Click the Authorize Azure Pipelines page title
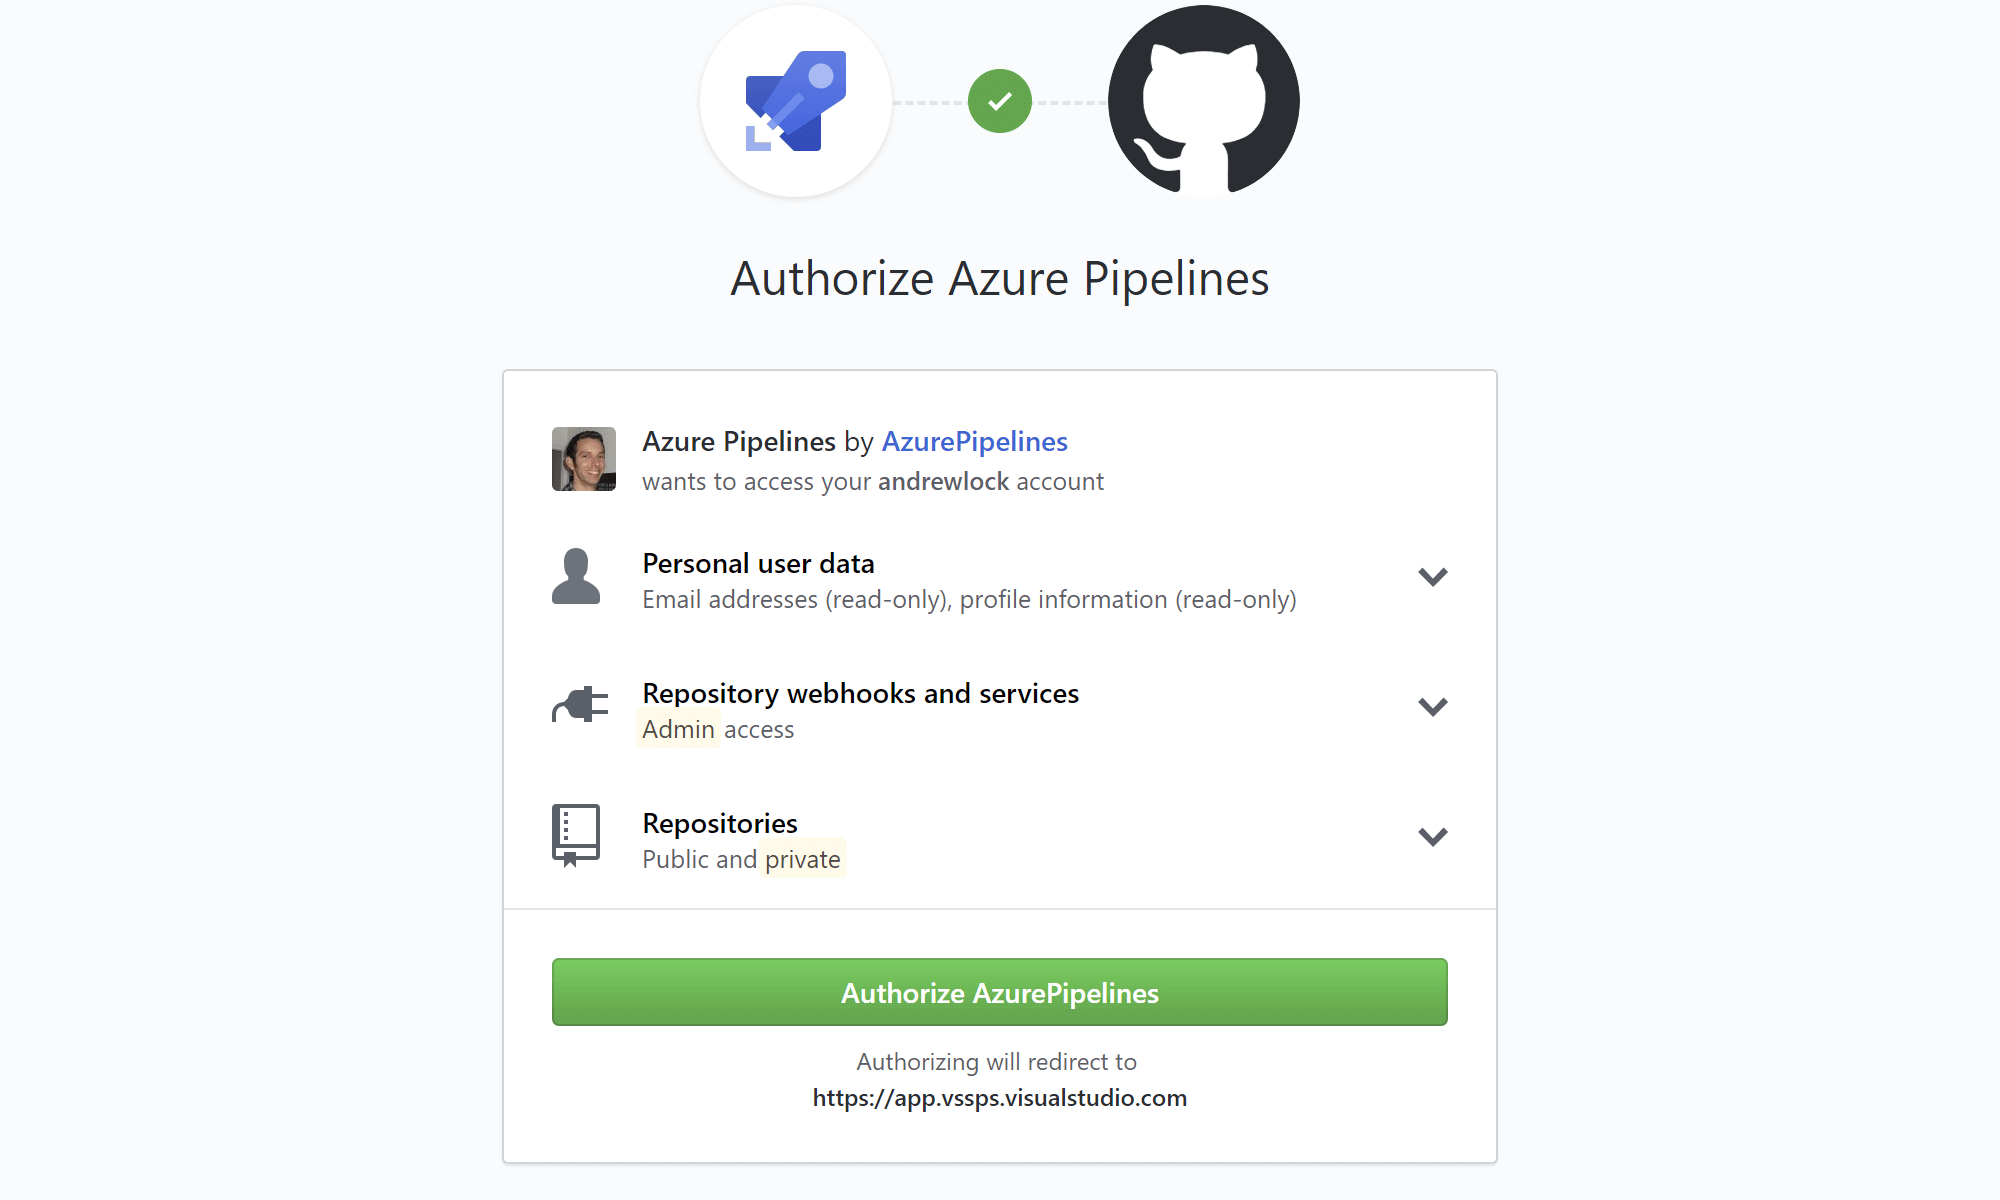 point(1000,279)
